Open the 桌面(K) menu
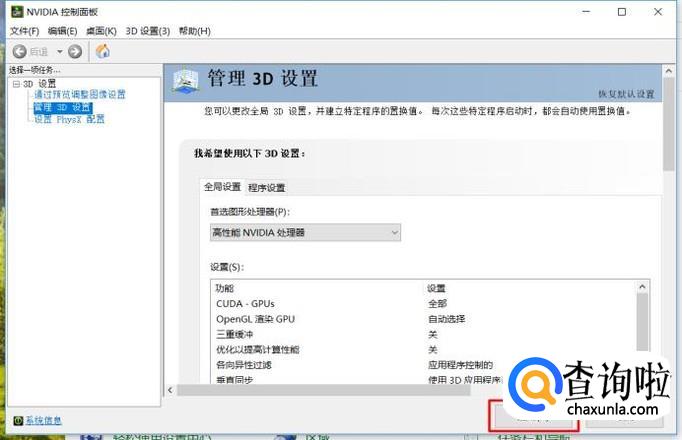The width and height of the screenshot is (682, 440). [x=101, y=31]
